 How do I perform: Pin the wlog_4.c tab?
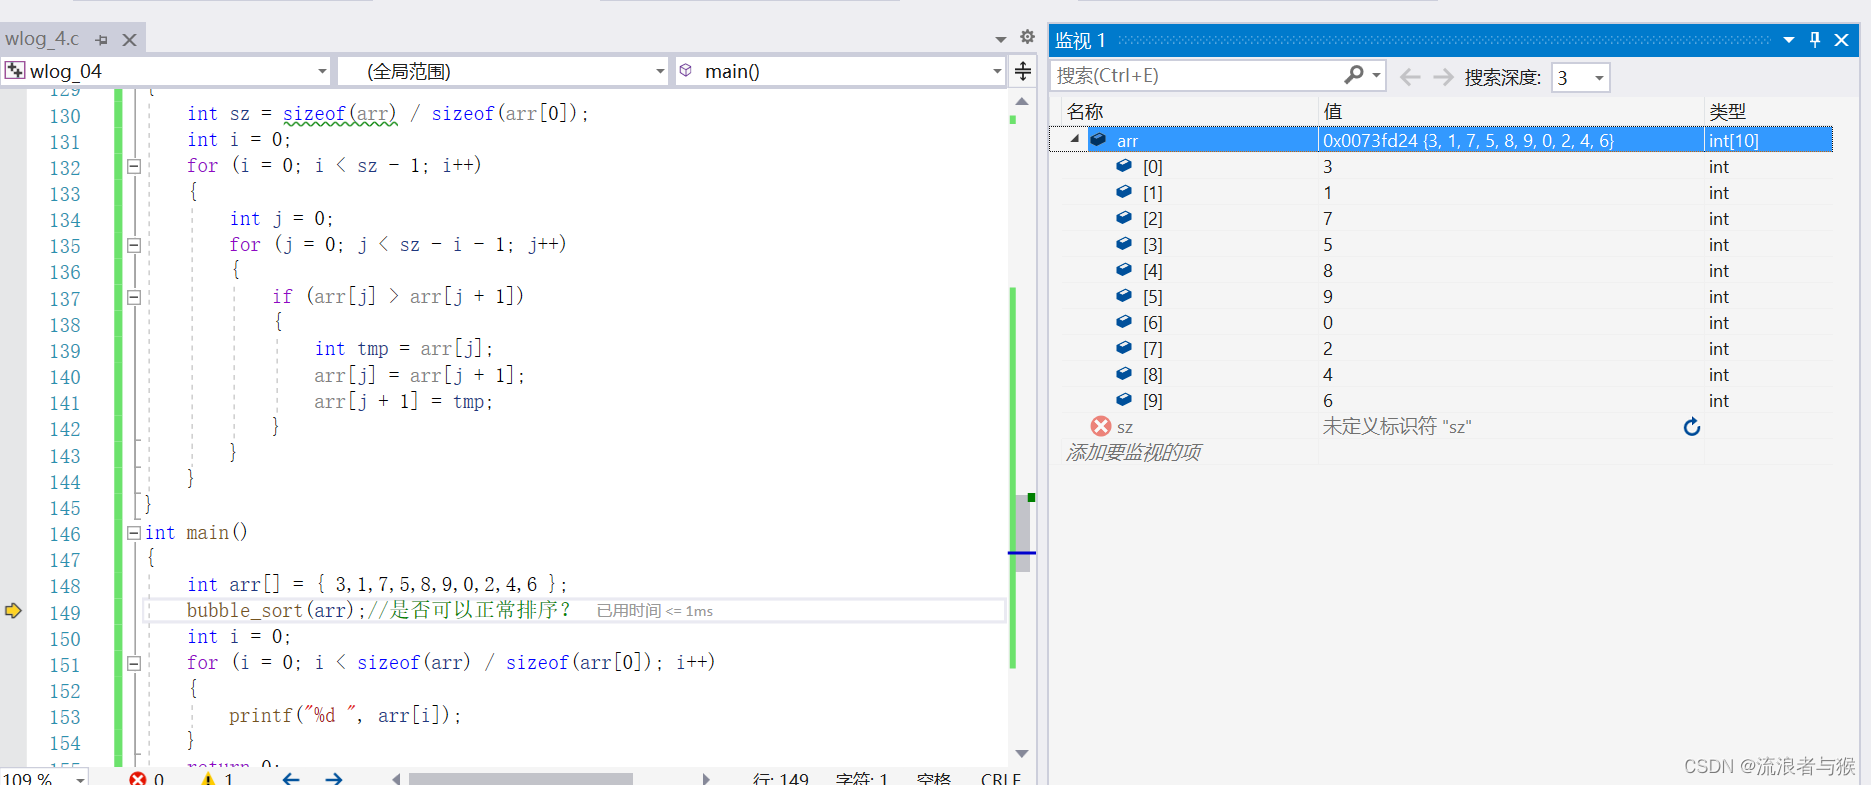tap(101, 40)
